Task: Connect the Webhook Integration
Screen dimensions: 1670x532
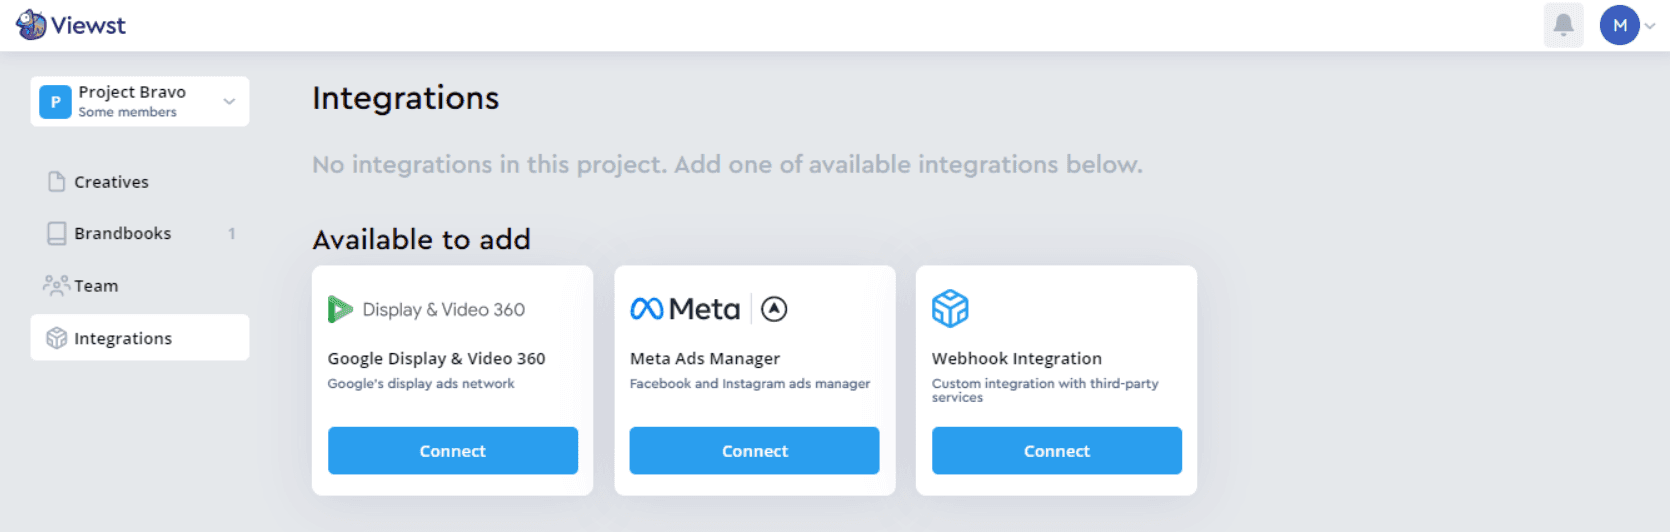Action: [x=1057, y=451]
